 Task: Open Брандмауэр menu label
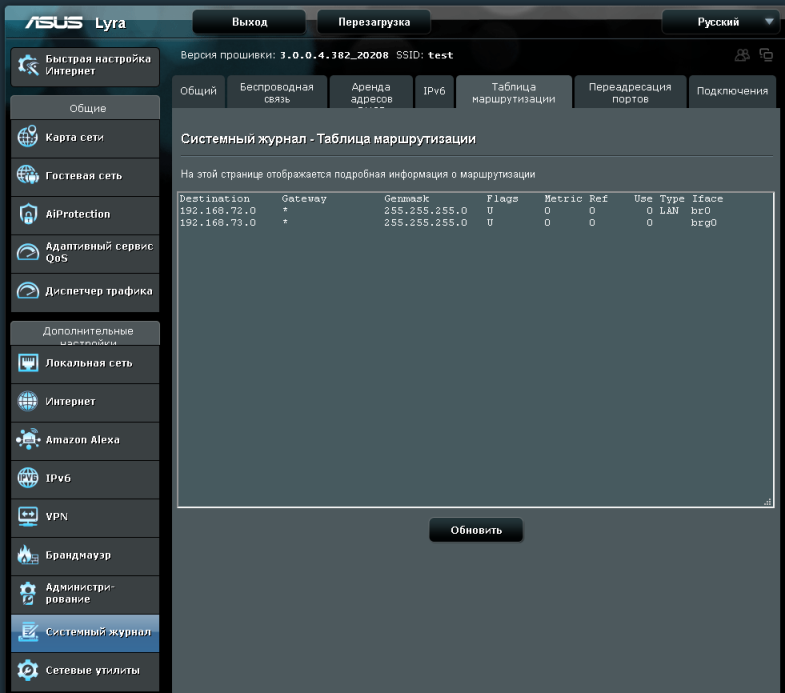78,555
